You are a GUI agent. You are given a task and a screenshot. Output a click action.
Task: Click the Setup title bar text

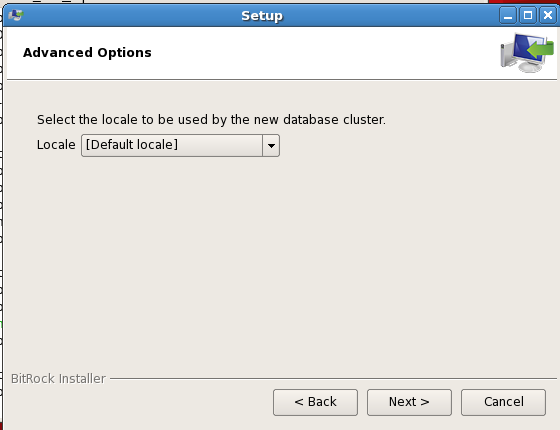pos(262,16)
